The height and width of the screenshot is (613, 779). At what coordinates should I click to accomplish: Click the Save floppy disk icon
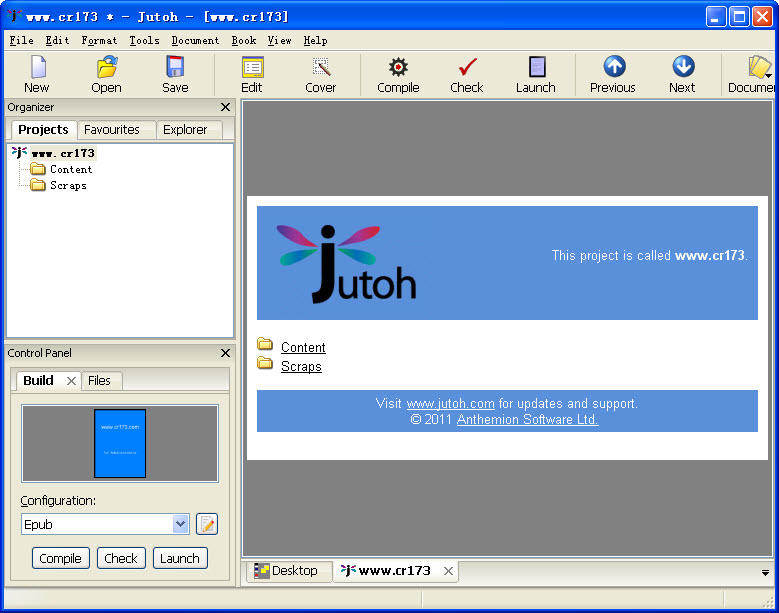[x=175, y=67]
